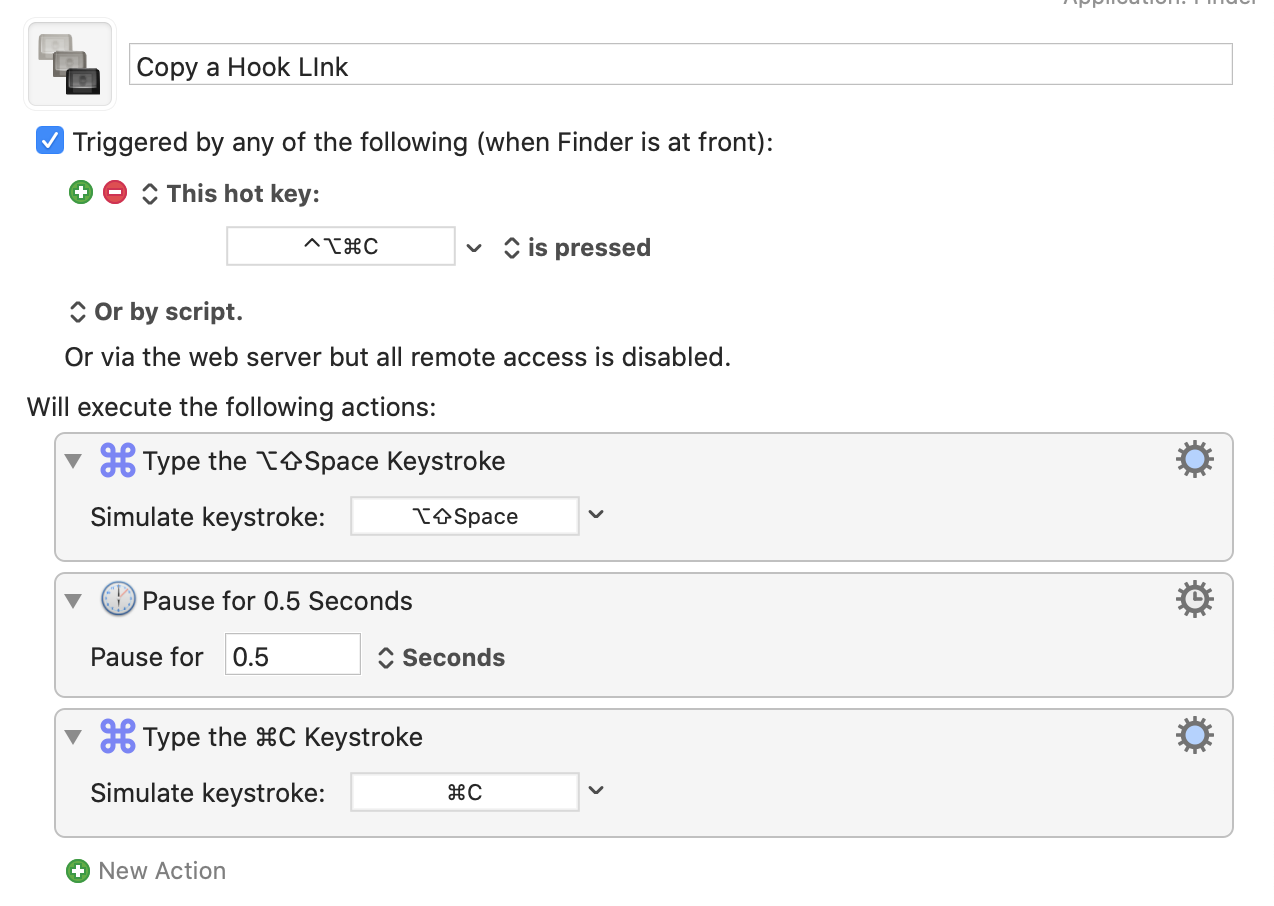Open gear menu for ⌥⇧Space keystroke action
This screenshot has height=906, width=1274.
(x=1194, y=460)
